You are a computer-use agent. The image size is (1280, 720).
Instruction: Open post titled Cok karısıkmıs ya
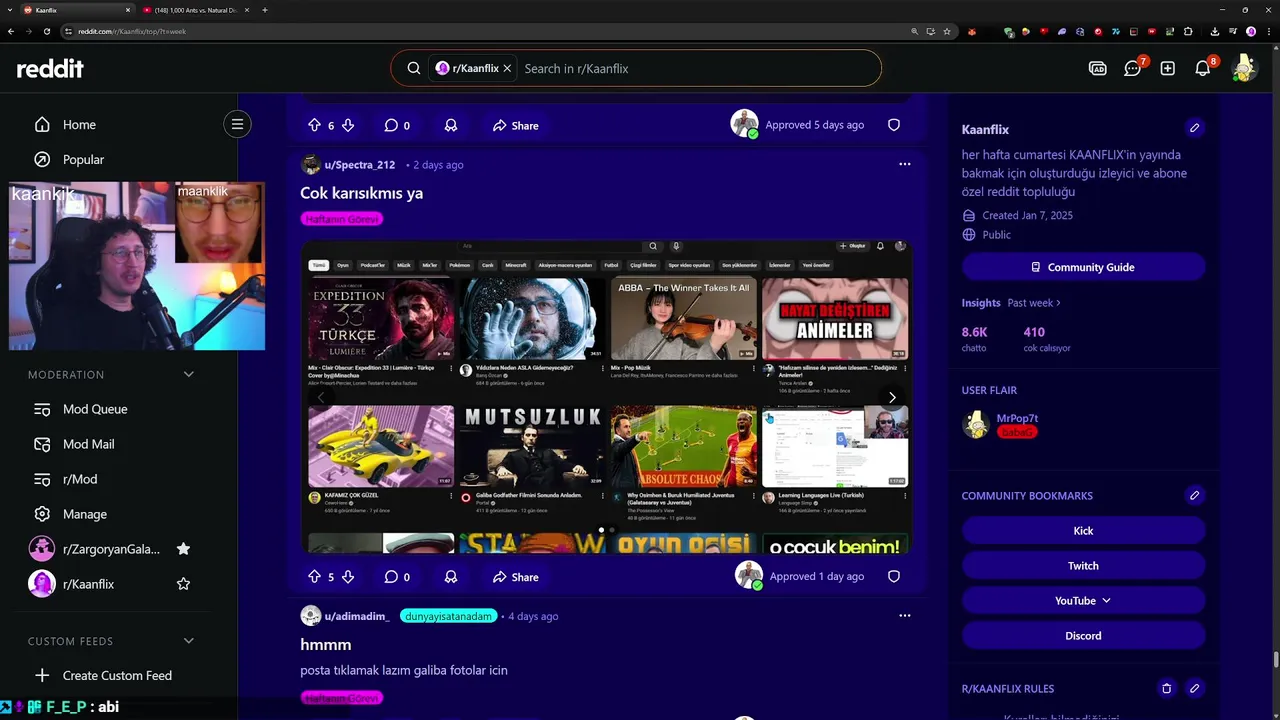click(362, 193)
